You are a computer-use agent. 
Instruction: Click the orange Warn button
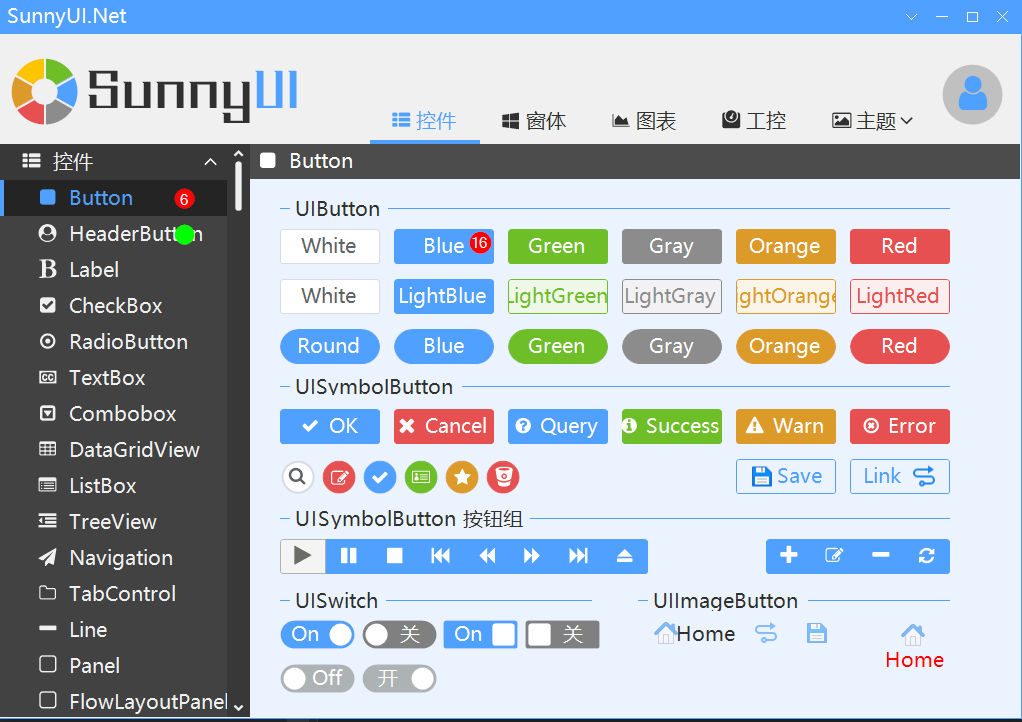coord(786,426)
